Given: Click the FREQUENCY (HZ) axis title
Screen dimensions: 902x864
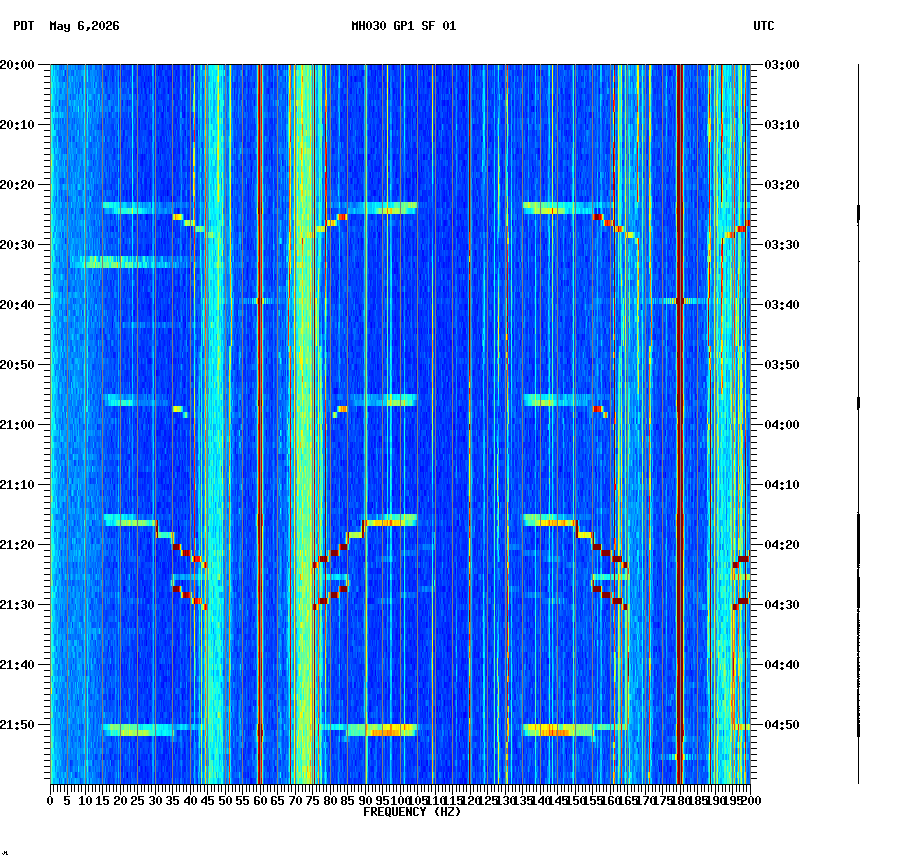Looking at the screenshot, I should [x=412, y=812].
